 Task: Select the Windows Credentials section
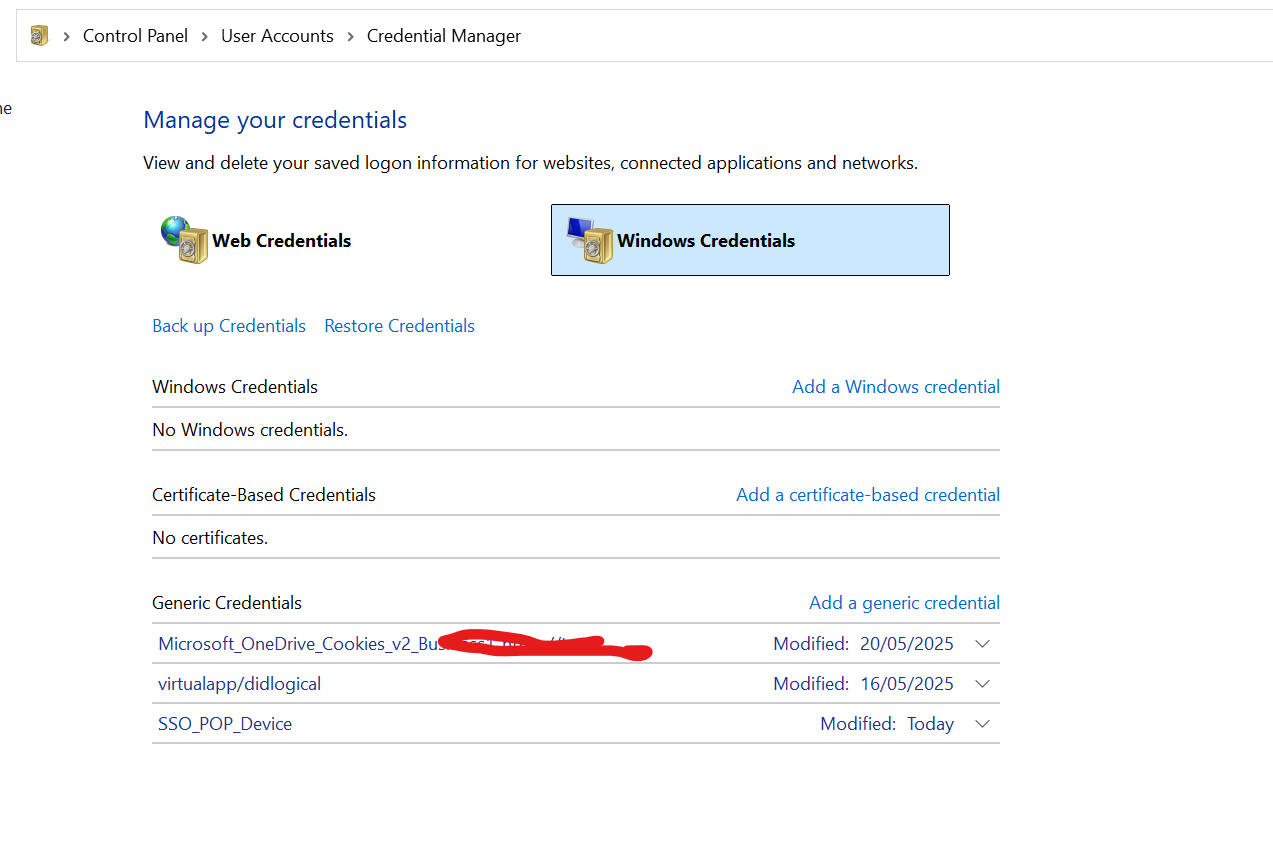click(749, 240)
